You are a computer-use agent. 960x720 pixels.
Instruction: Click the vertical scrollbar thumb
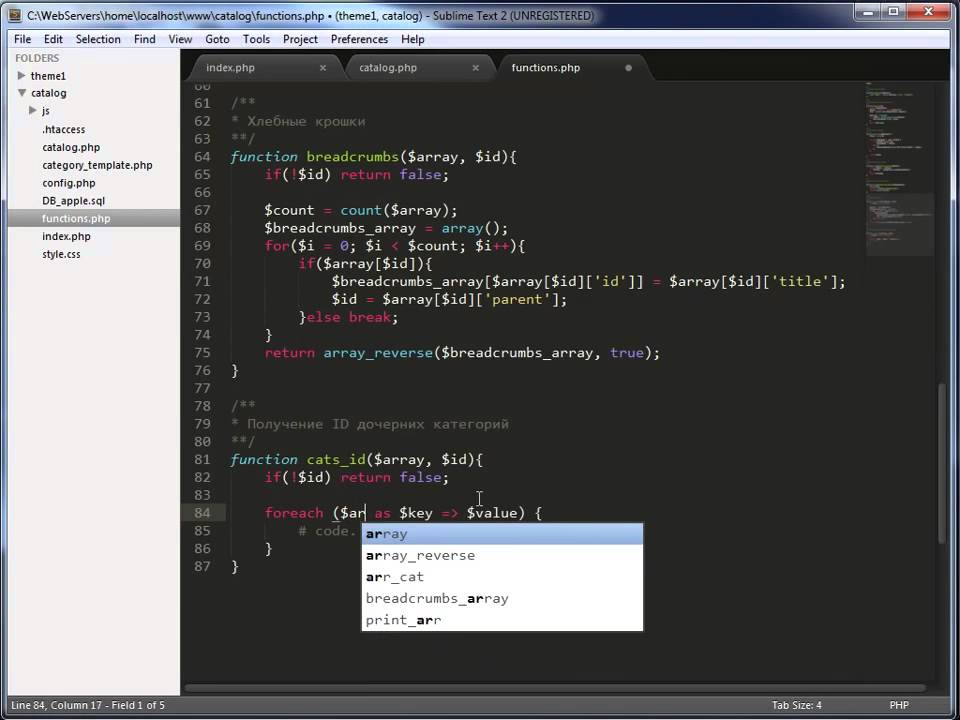coord(942,462)
